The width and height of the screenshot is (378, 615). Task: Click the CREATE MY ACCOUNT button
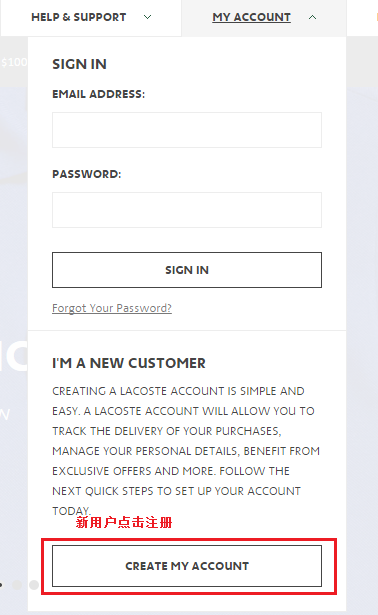tap(187, 566)
